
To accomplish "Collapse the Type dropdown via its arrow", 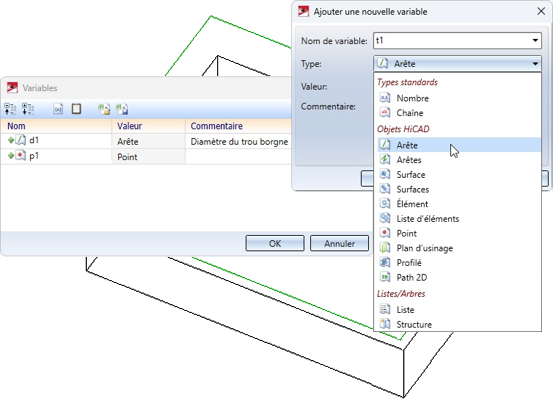I will tap(535, 64).
